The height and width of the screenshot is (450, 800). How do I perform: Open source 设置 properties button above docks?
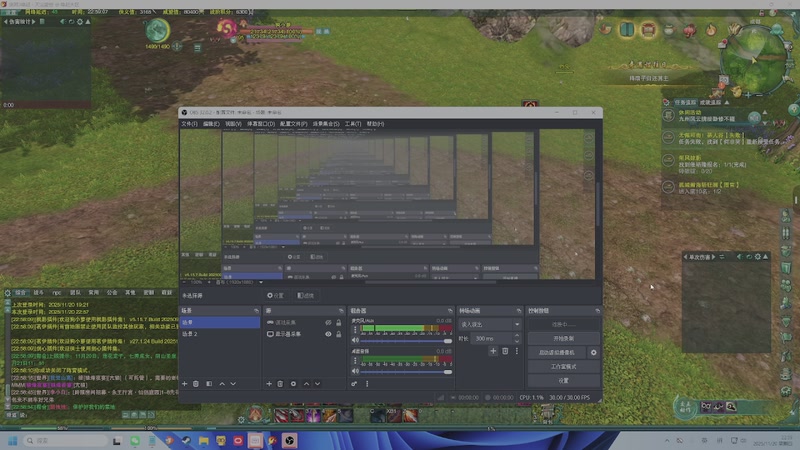coord(276,295)
